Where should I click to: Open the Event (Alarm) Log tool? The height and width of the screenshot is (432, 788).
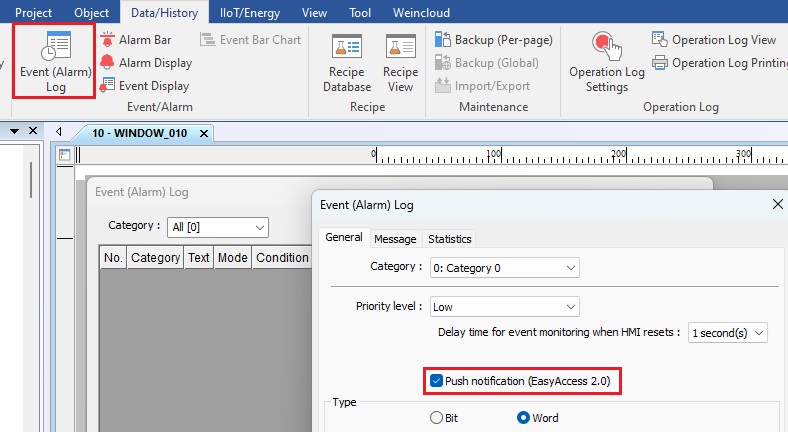pos(54,61)
